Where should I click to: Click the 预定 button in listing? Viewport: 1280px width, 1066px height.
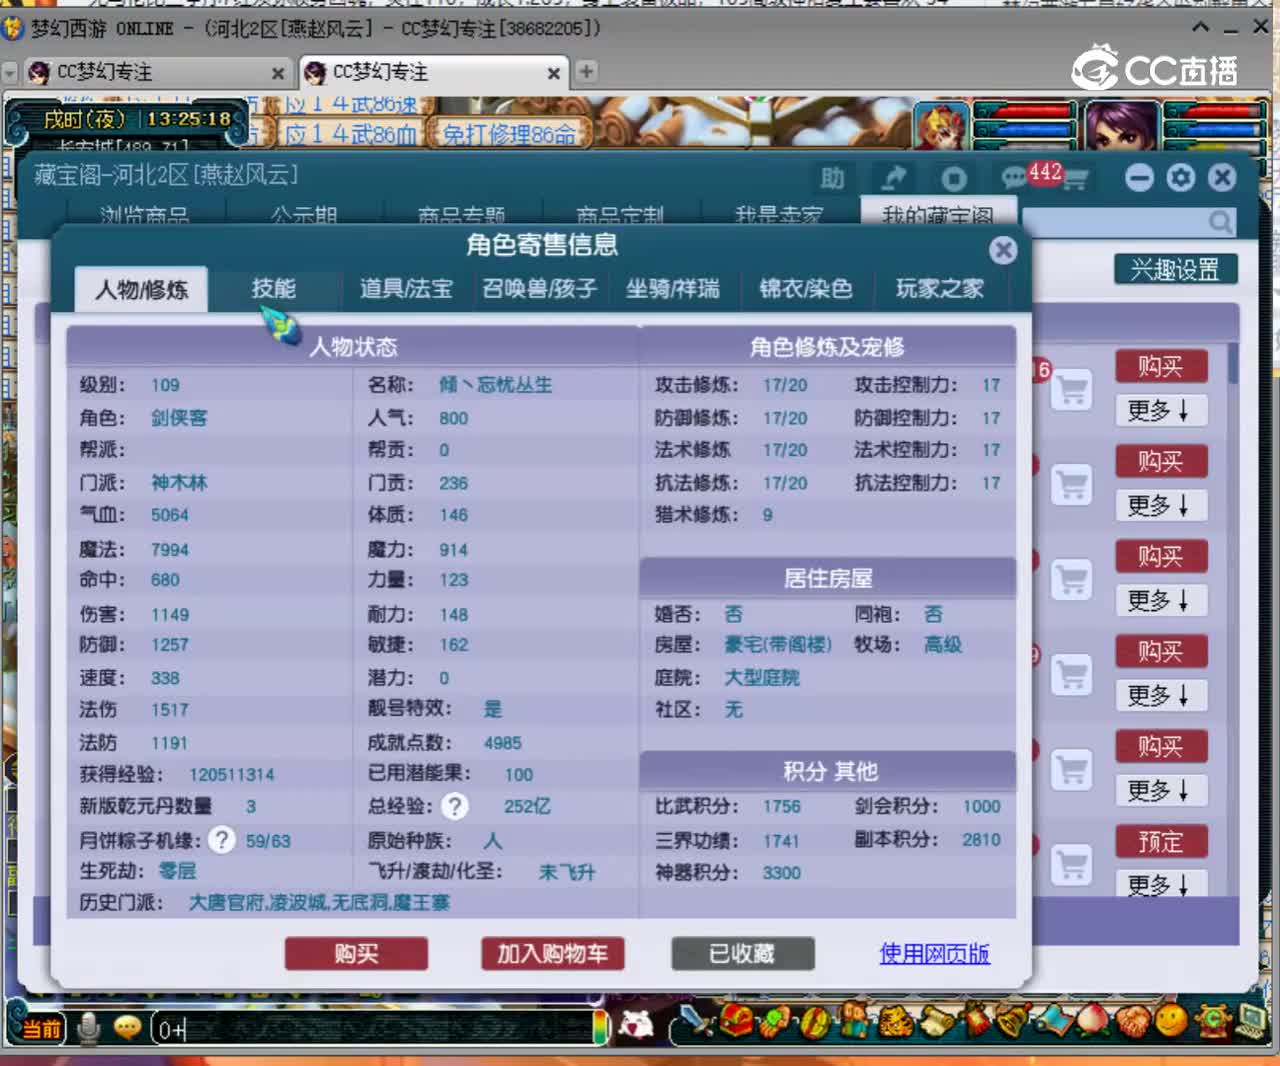click(x=1160, y=842)
